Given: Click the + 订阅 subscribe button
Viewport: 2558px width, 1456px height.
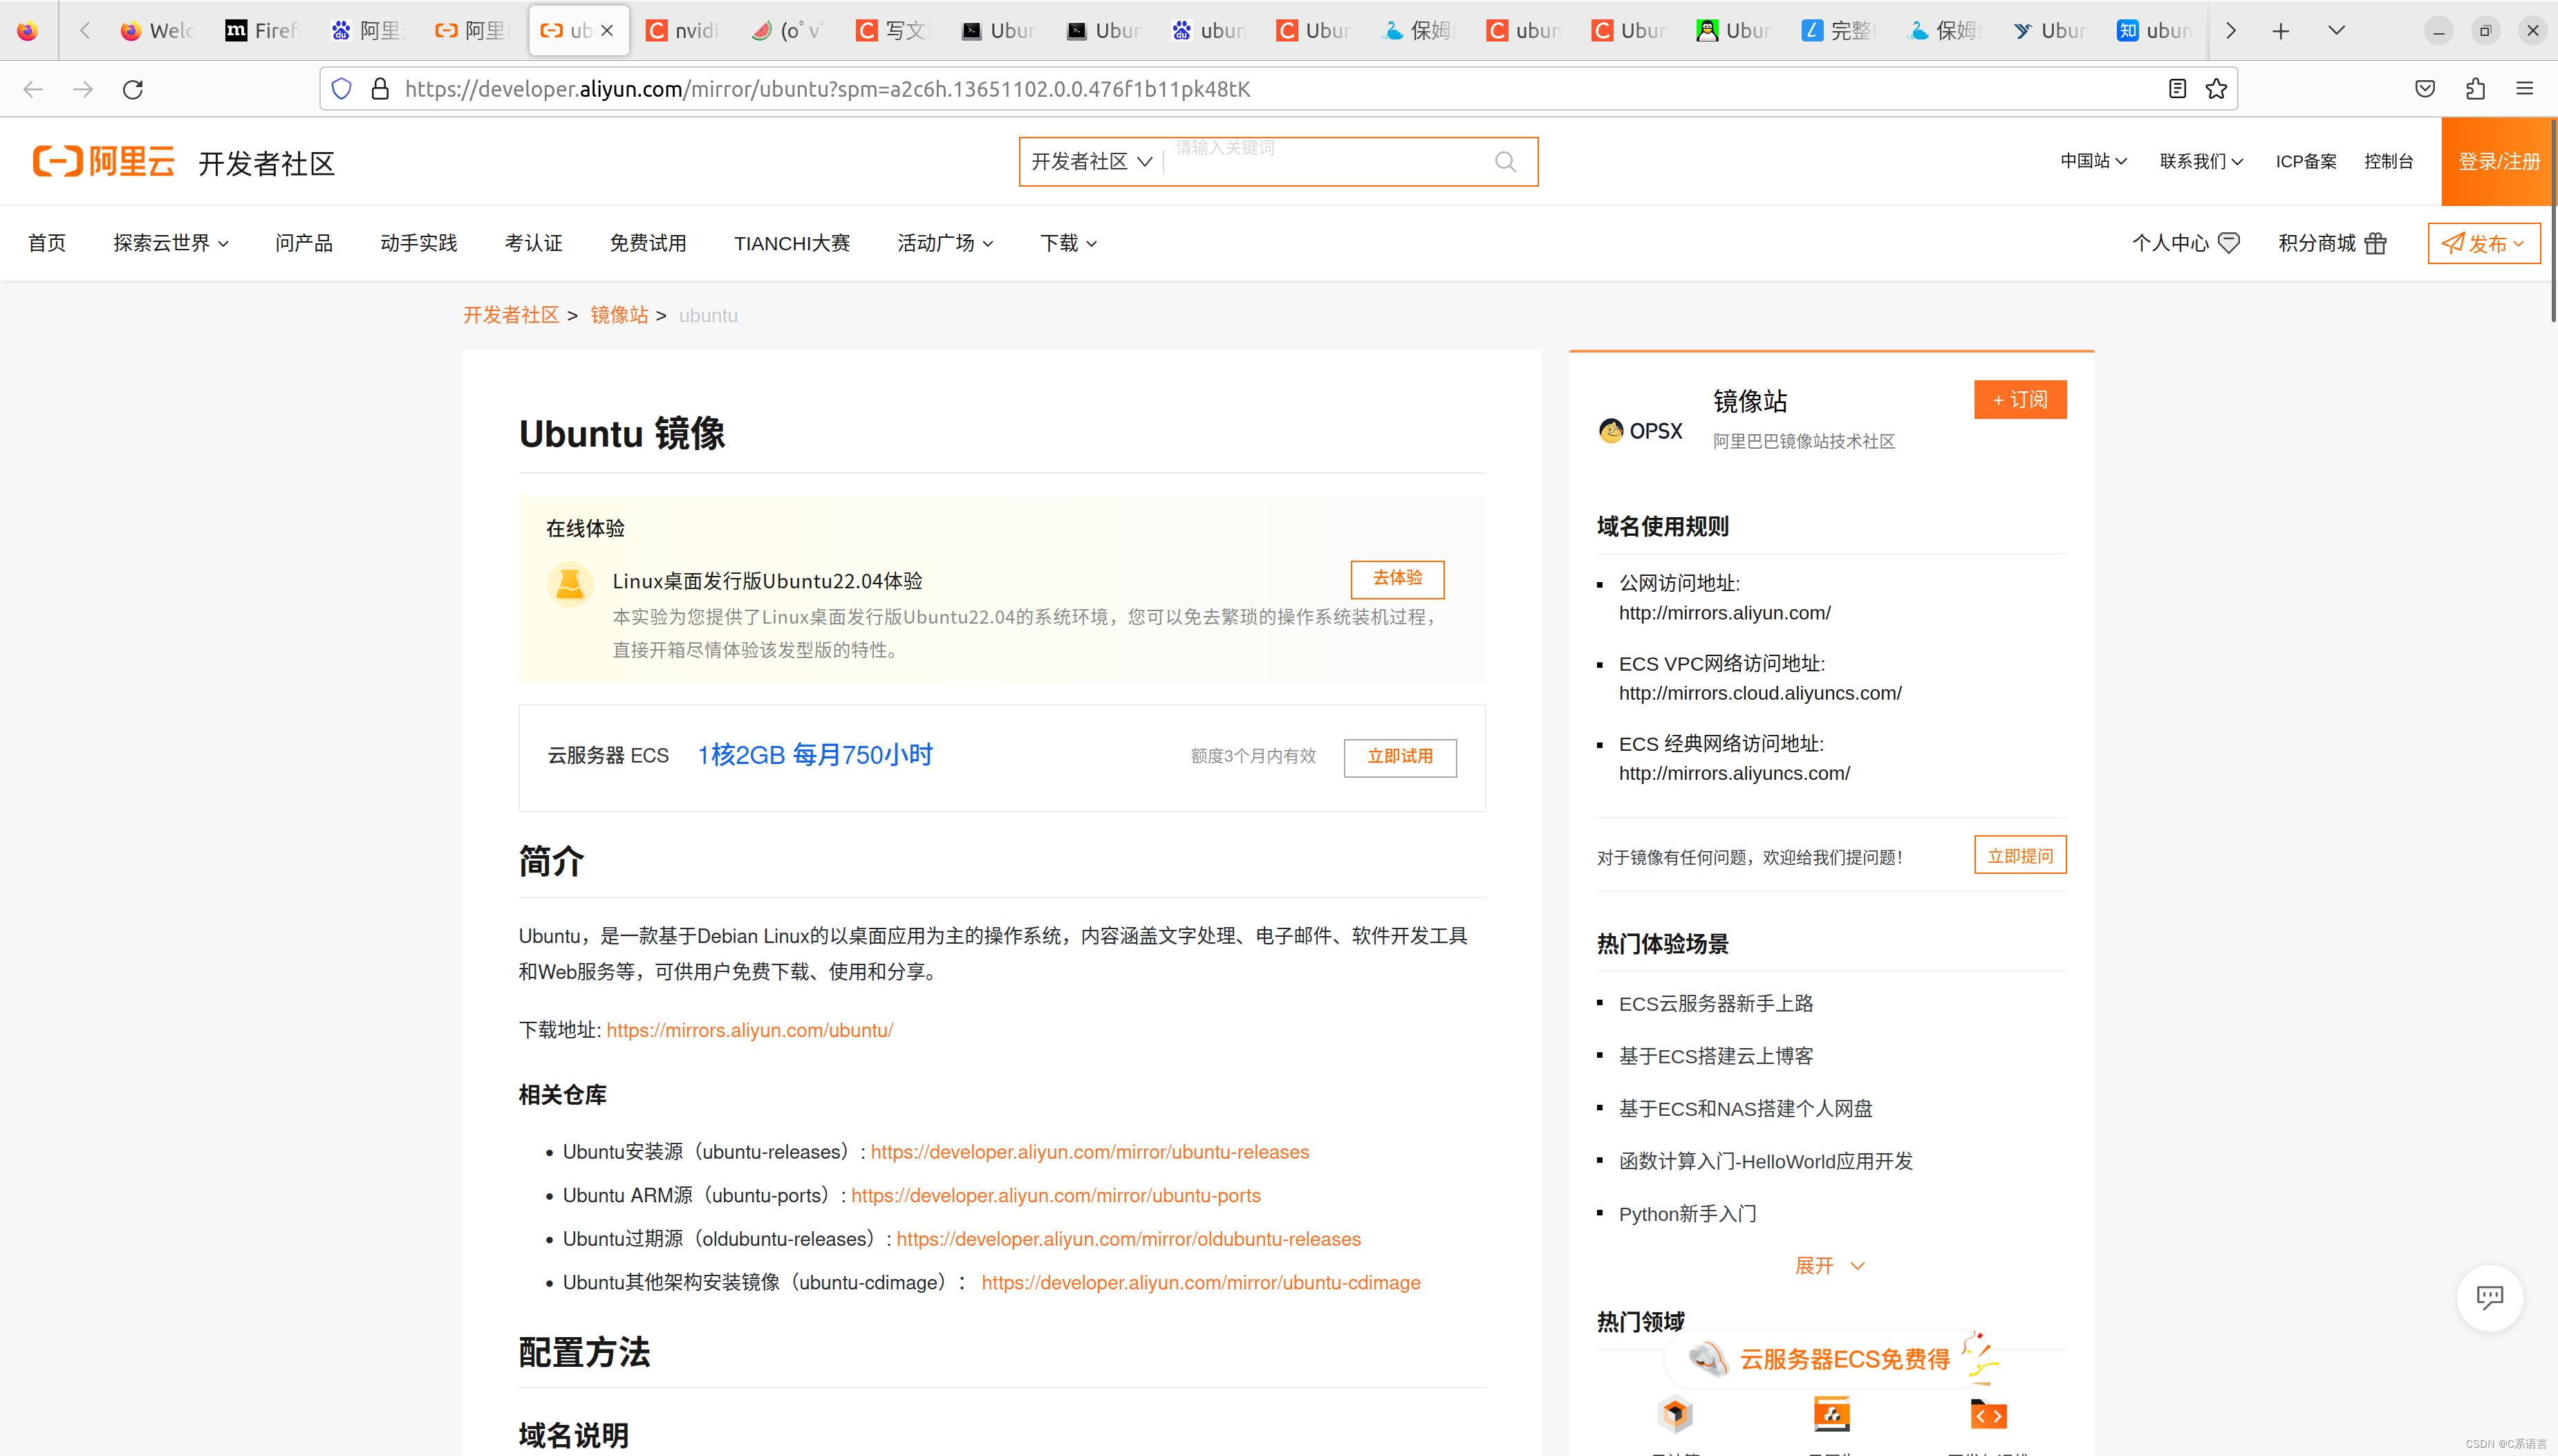Looking at the screenshot, I should (x=2020, y=400).
